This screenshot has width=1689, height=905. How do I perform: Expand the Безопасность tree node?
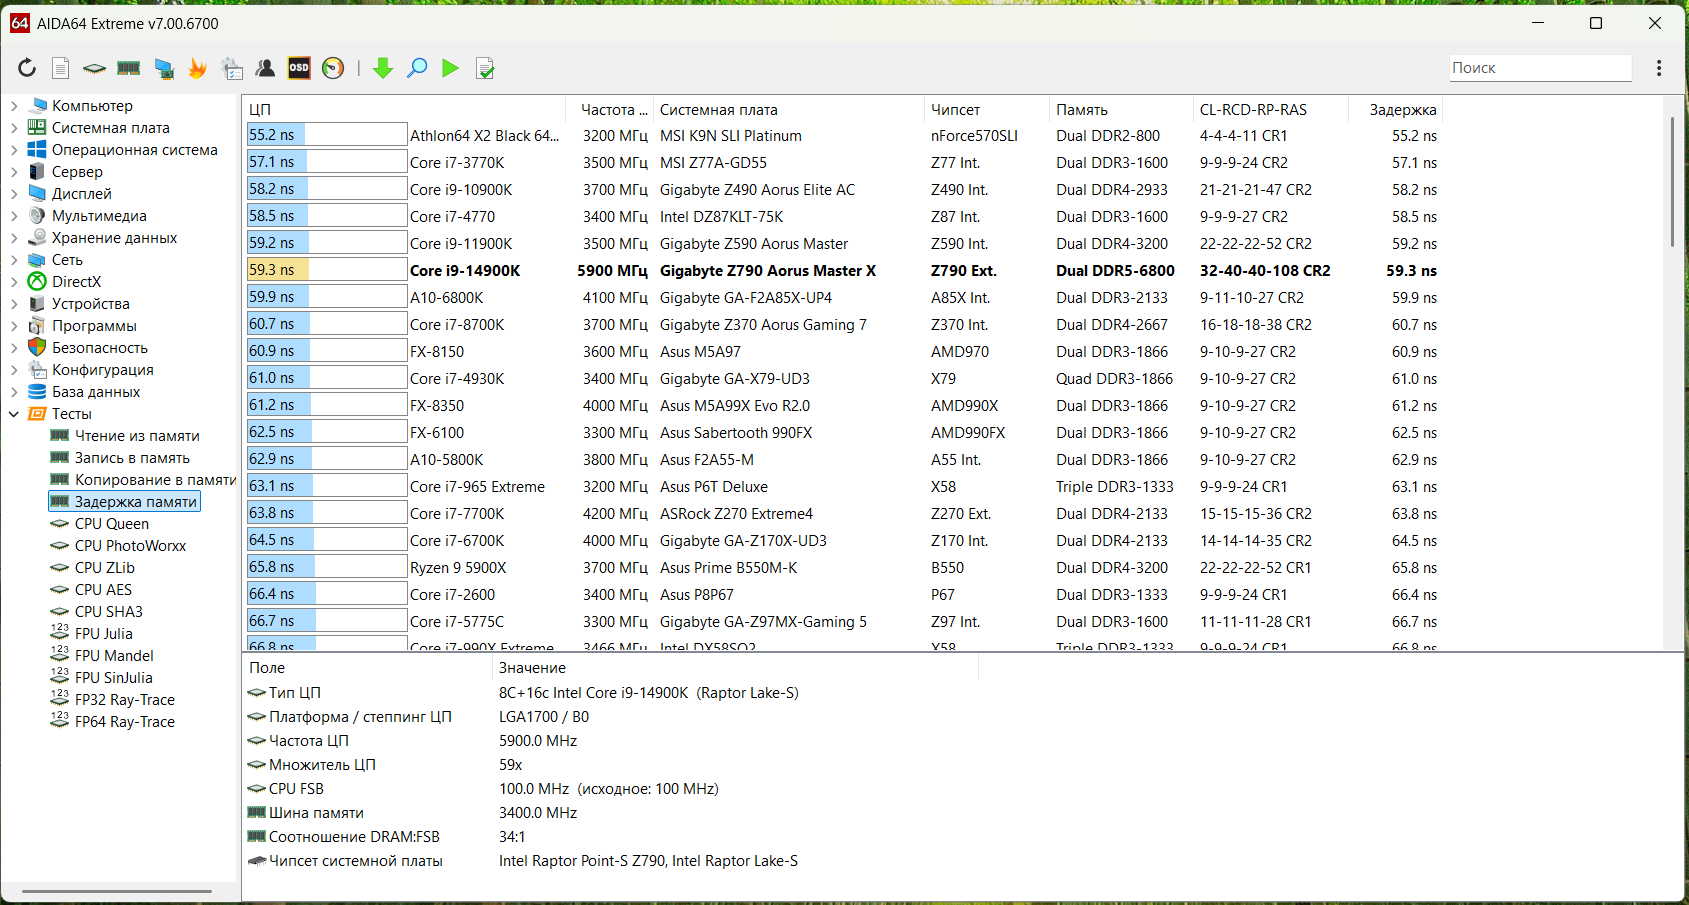tap(14, 348)
